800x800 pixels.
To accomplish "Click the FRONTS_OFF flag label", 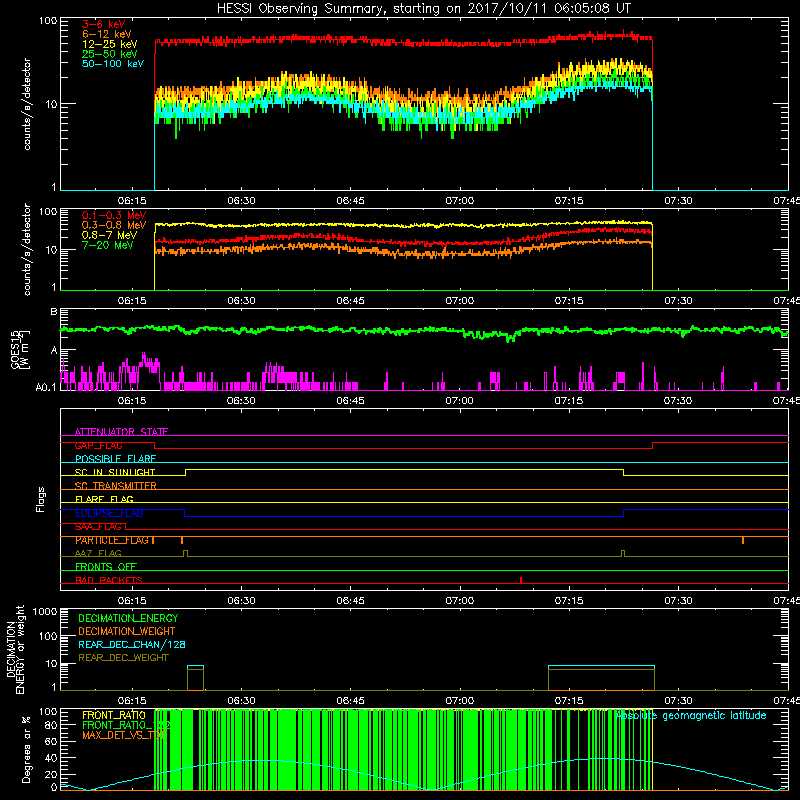I will (106, 567).
